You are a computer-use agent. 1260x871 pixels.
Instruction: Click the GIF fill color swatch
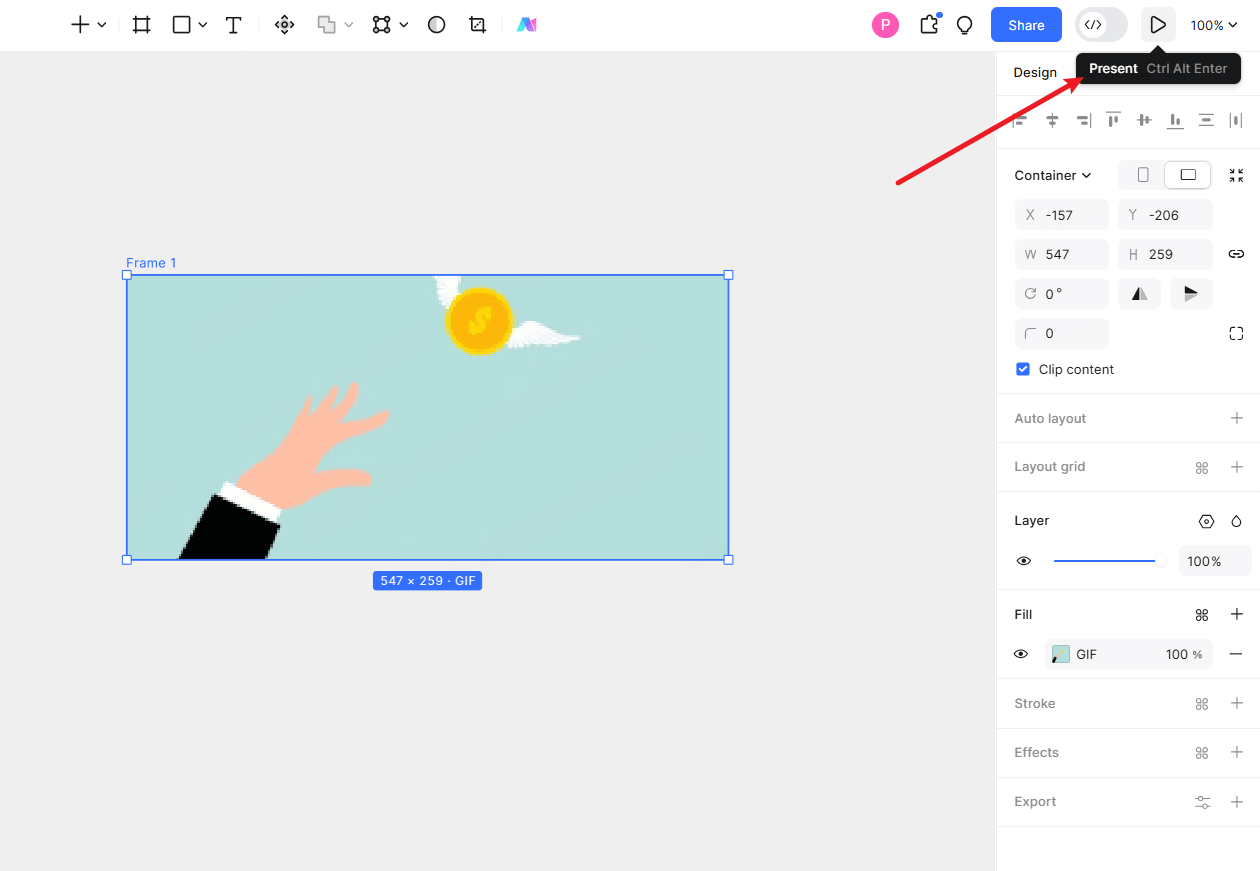click(x=1061, y=654)
